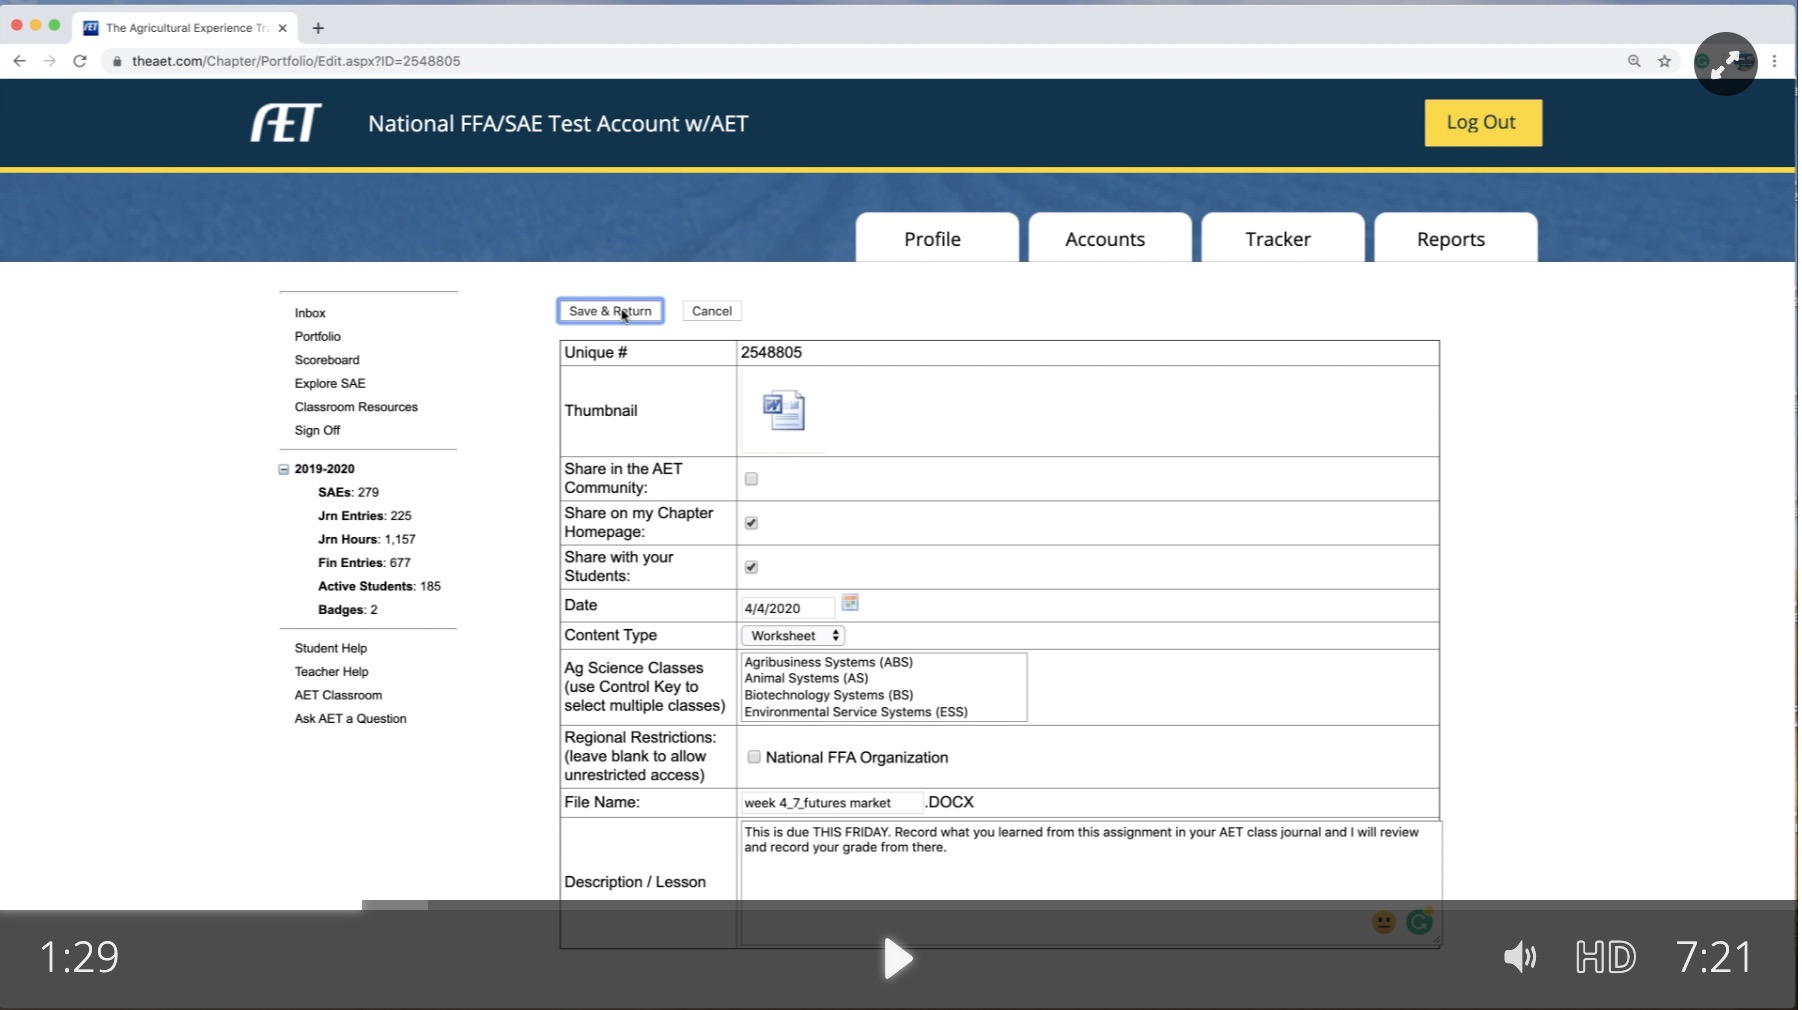The height and width of the screenshot is (1010, 1802).
Task: Play the video
Action: 898,958
